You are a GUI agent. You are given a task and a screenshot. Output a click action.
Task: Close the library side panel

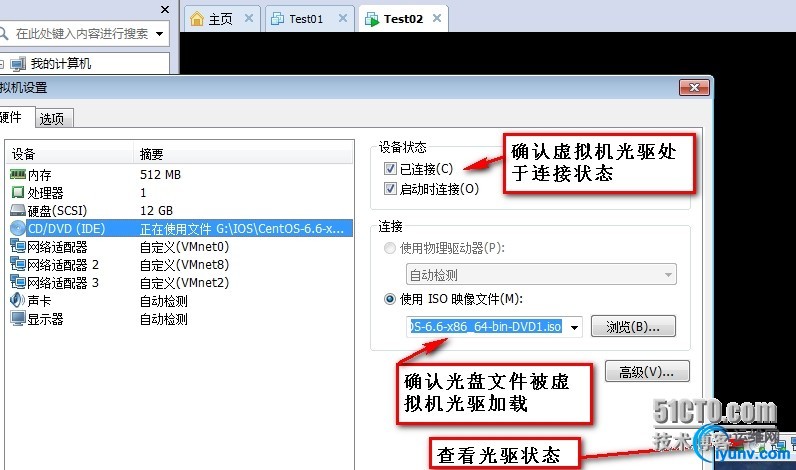click(164, 10)
